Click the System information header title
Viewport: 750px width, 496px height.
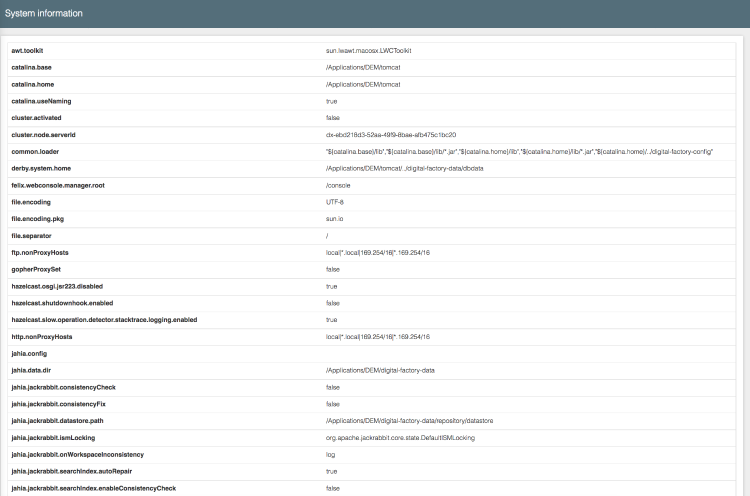tap(44, 13)
